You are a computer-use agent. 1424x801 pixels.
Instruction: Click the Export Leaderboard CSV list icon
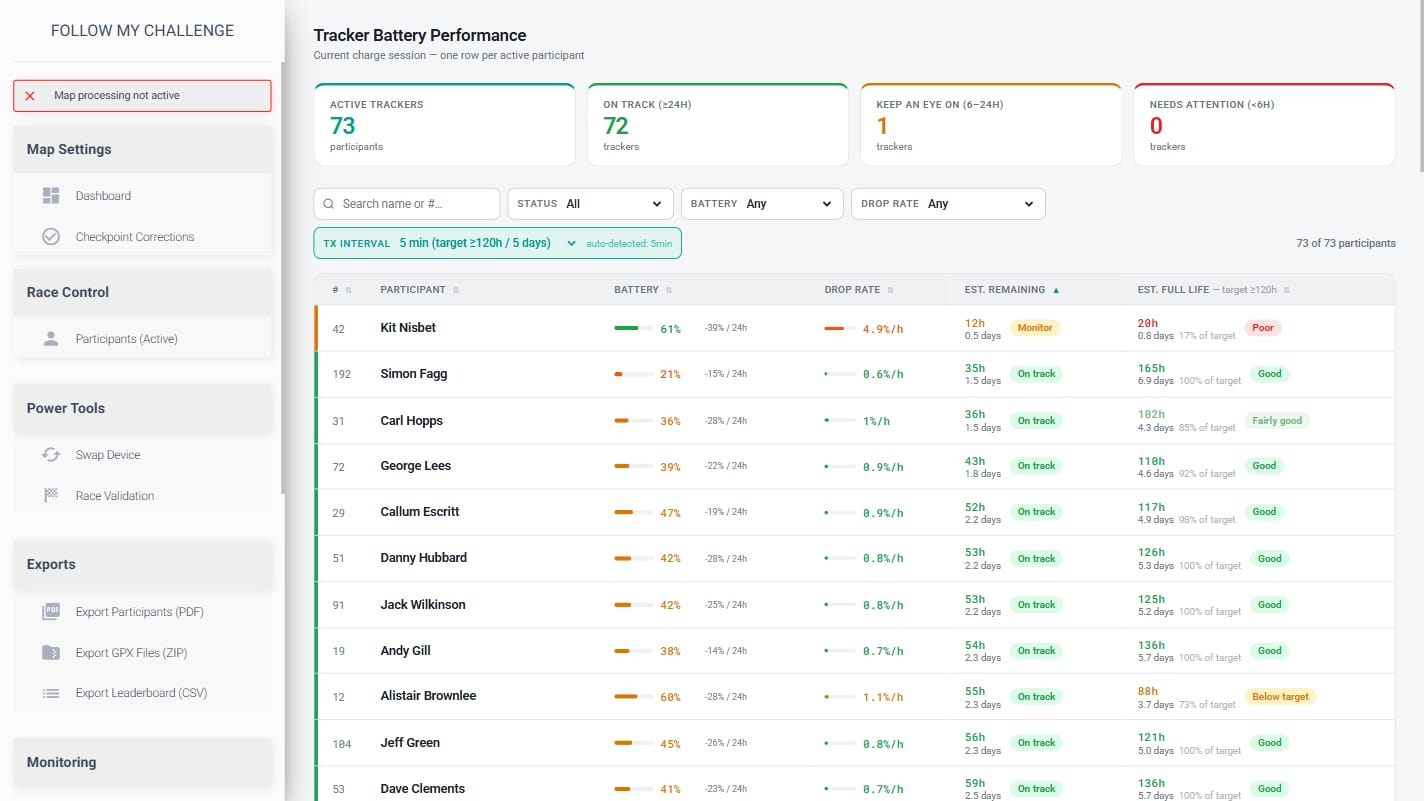[51, 693]
